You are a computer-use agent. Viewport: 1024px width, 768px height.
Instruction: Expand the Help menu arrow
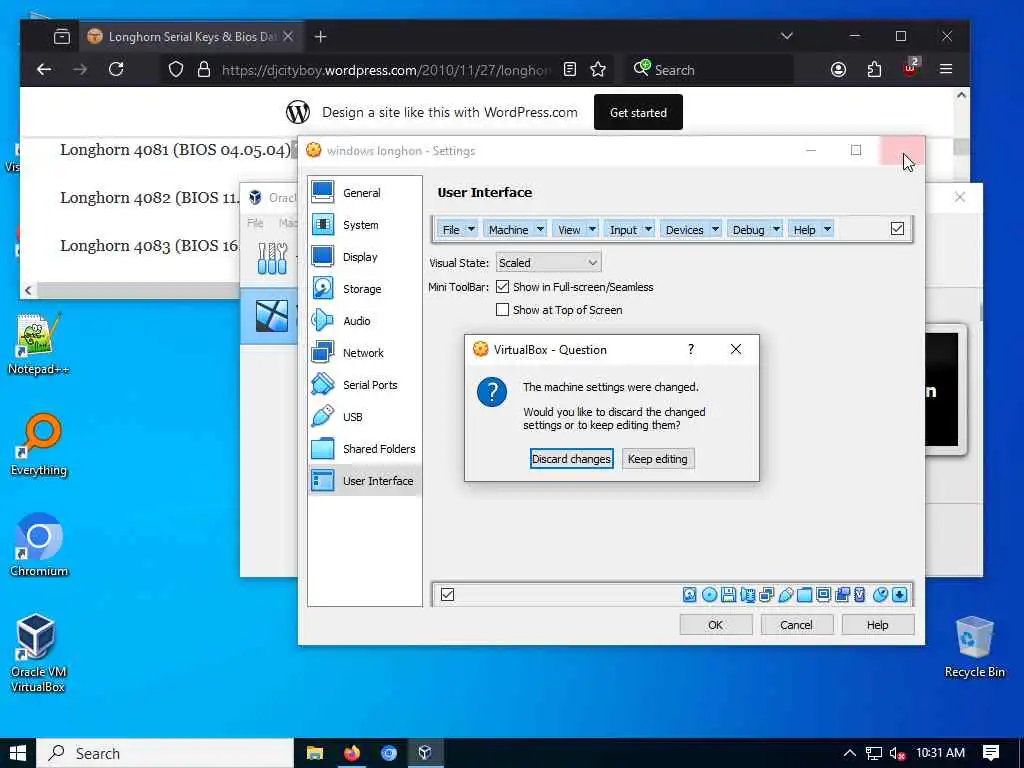(x=827, y=229)
